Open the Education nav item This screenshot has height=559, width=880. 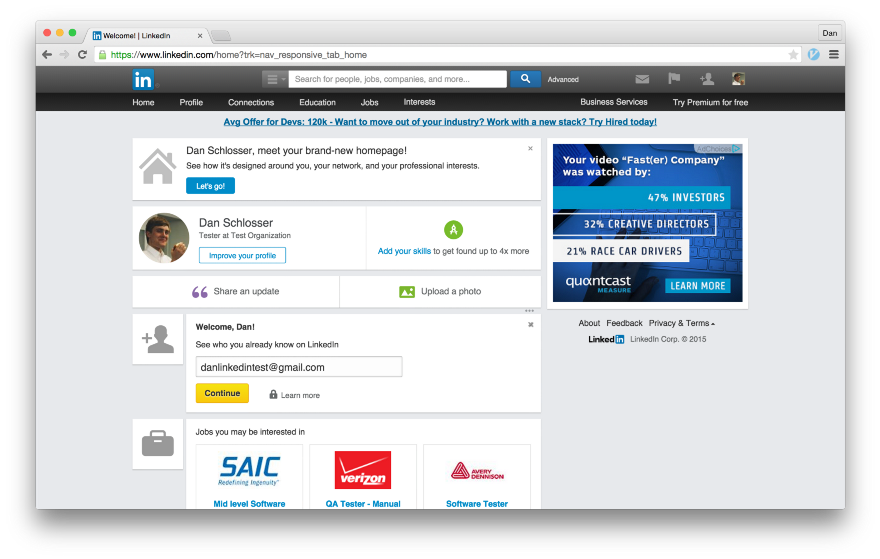click(x=317, y=102)
